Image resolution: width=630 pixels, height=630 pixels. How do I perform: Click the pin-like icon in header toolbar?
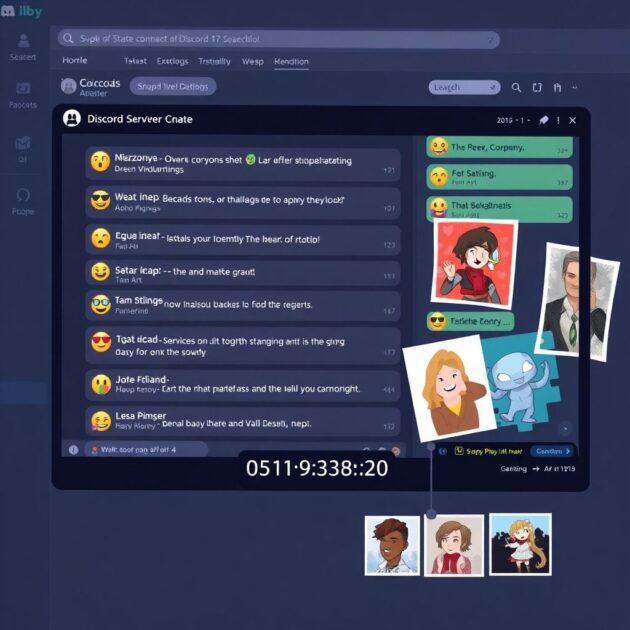click(x=557, y=88)
